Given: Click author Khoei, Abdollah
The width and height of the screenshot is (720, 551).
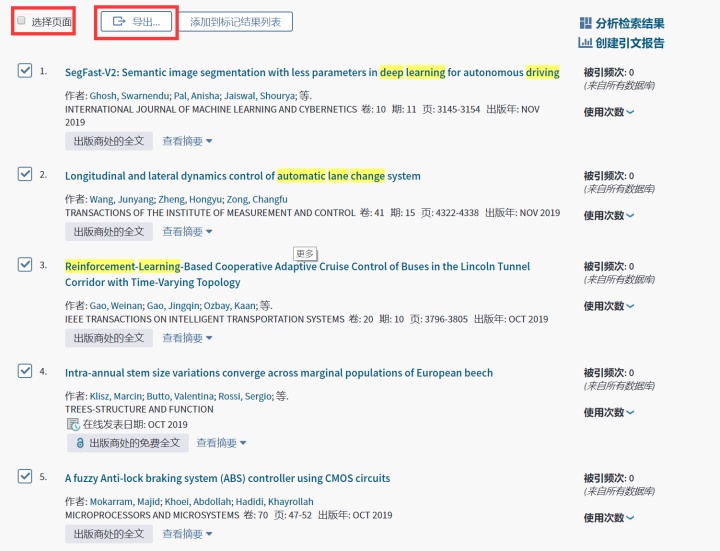Looking at the screenshot, I should (198, 501).
